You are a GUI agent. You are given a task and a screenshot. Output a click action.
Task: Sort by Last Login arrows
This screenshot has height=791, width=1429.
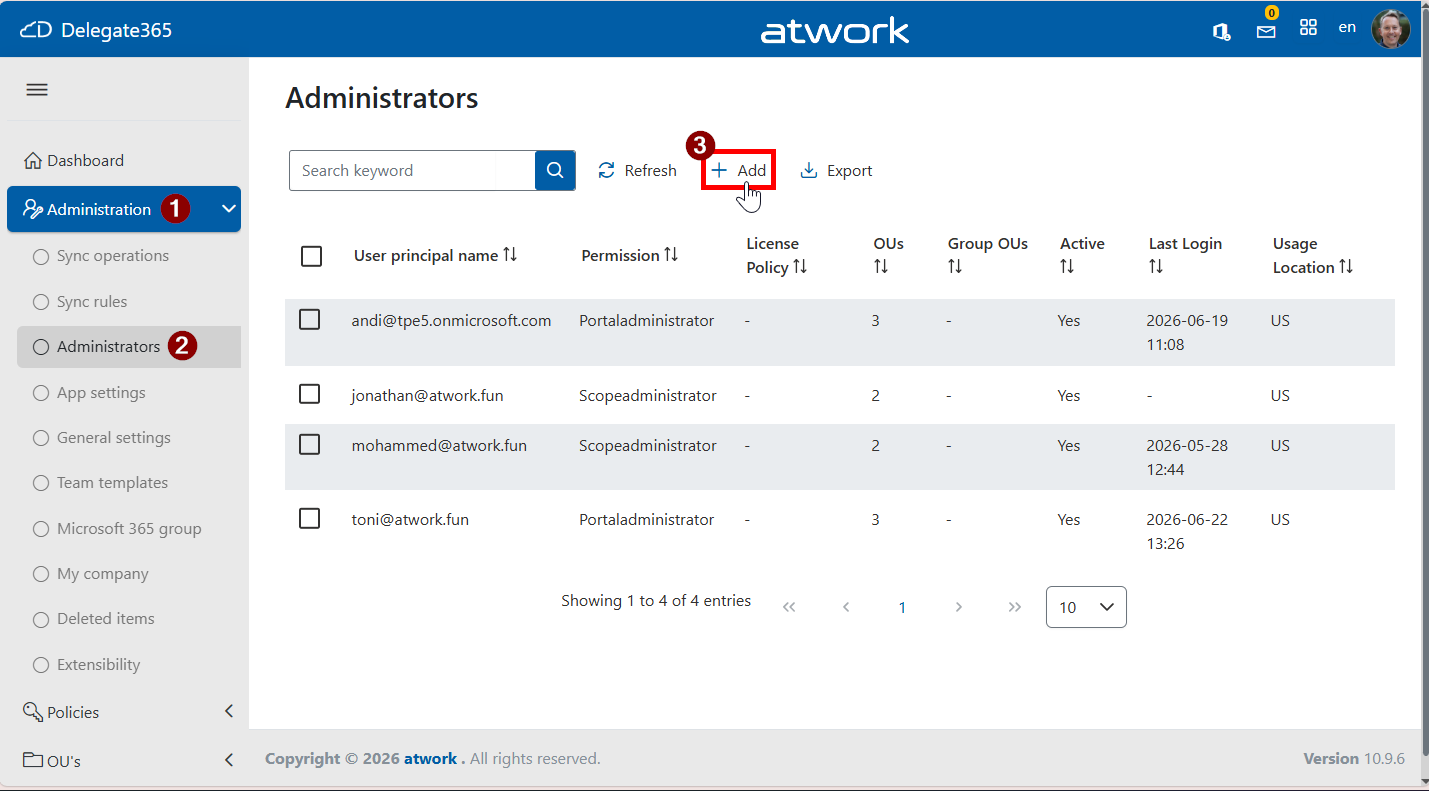click(1156, 267)
